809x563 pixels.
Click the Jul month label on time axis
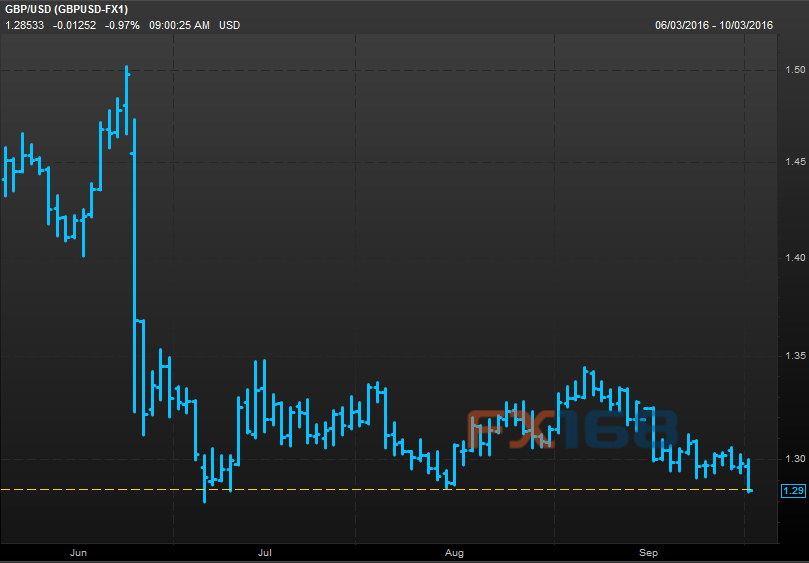(265, 553)
